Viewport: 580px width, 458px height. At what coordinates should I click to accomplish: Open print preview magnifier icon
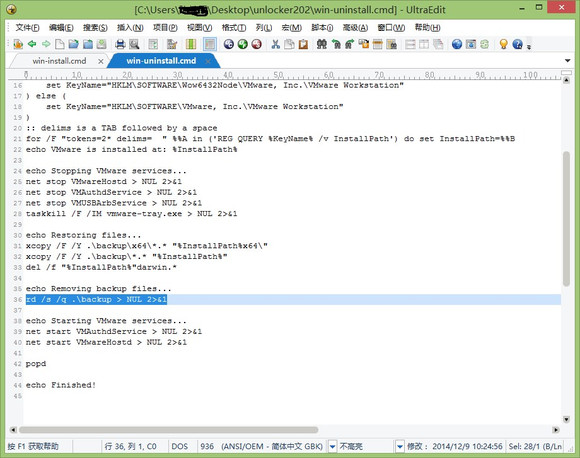point(134,44)
